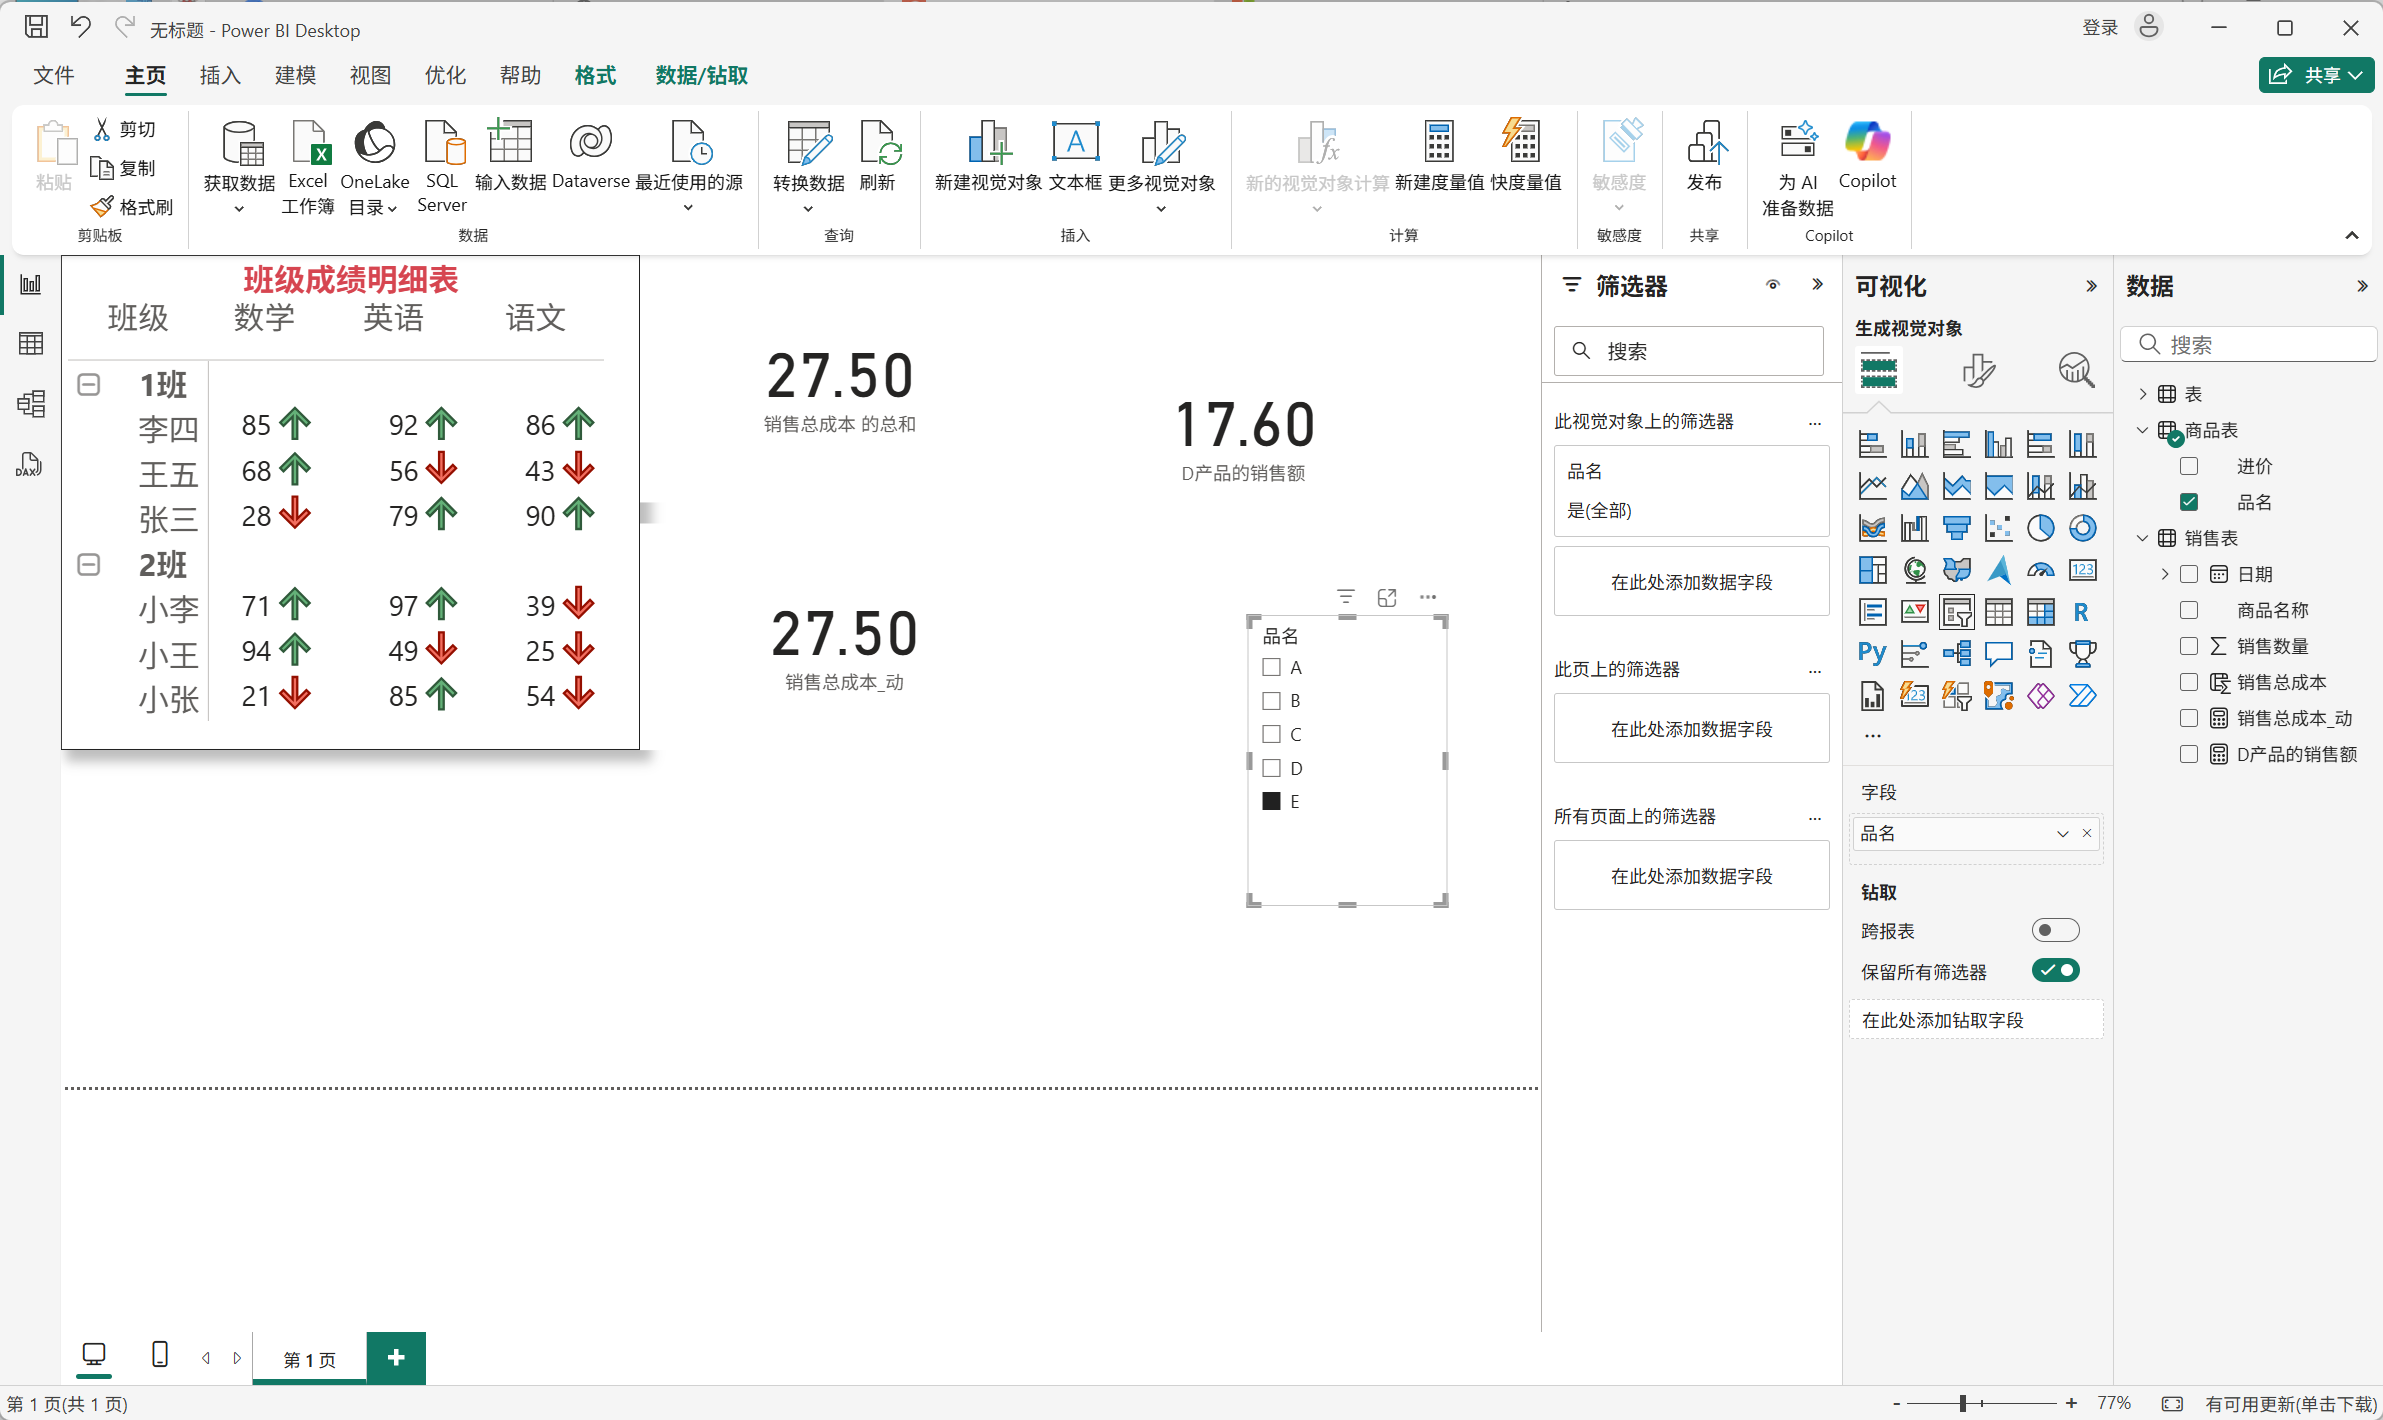Click the Get Data (获取数据) icon
The height and width of the screenshot is (1420, 2383).
240,145
